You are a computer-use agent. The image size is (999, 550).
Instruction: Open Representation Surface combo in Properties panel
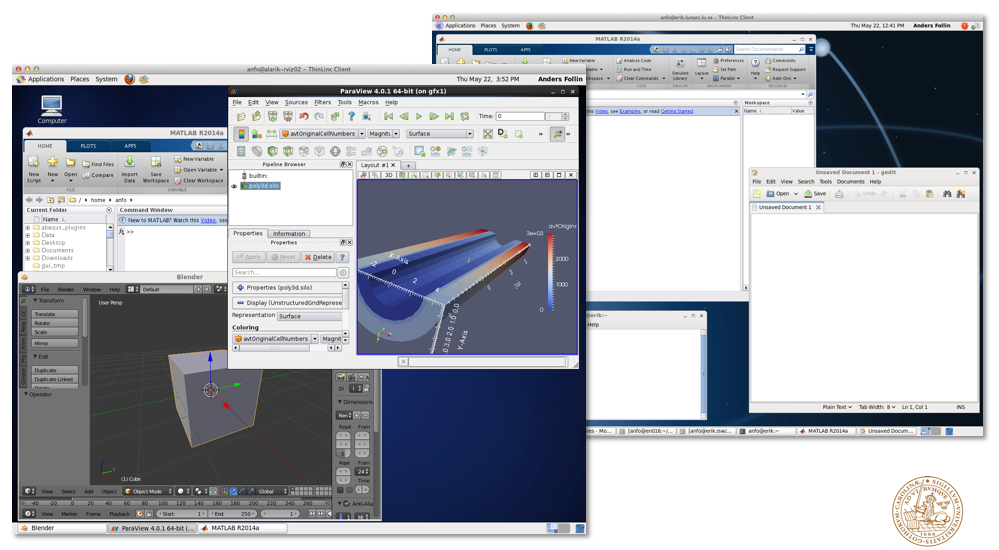coord(310,316)
